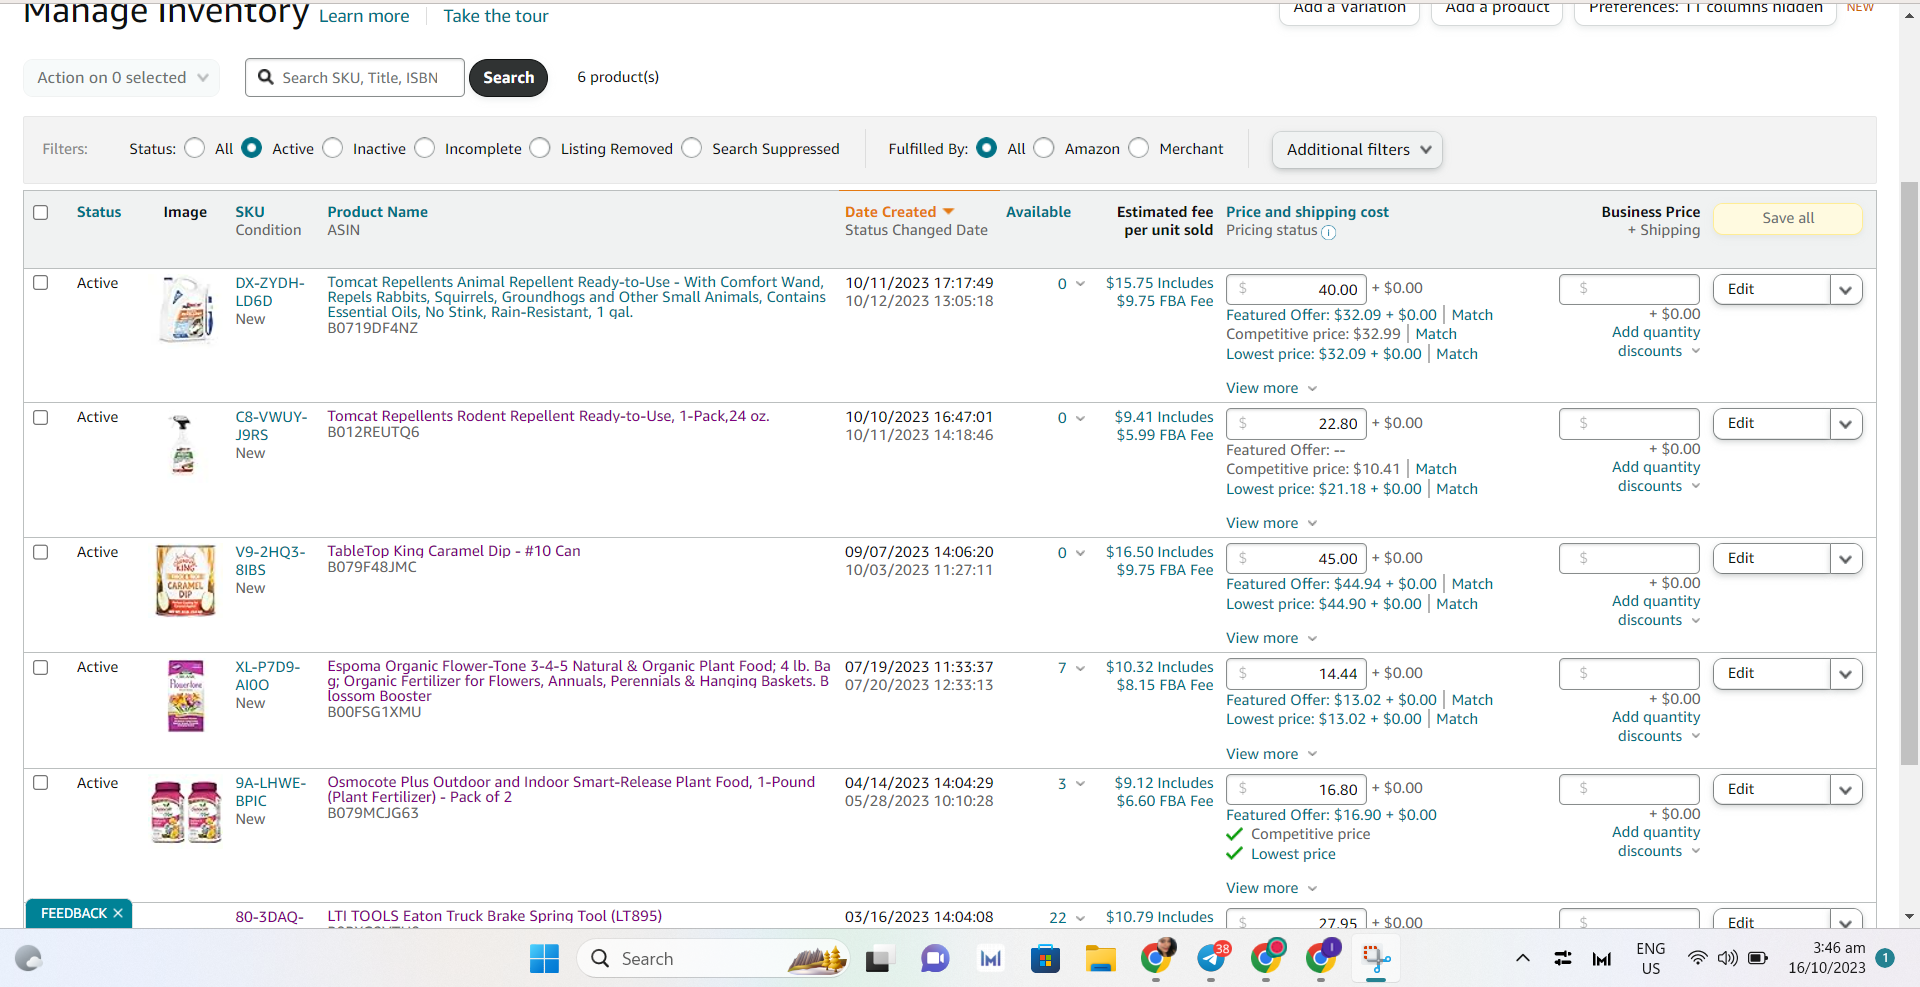
Task: Select the checkbox for TableTop King Caramel Dip
Action: click(41, 552)
